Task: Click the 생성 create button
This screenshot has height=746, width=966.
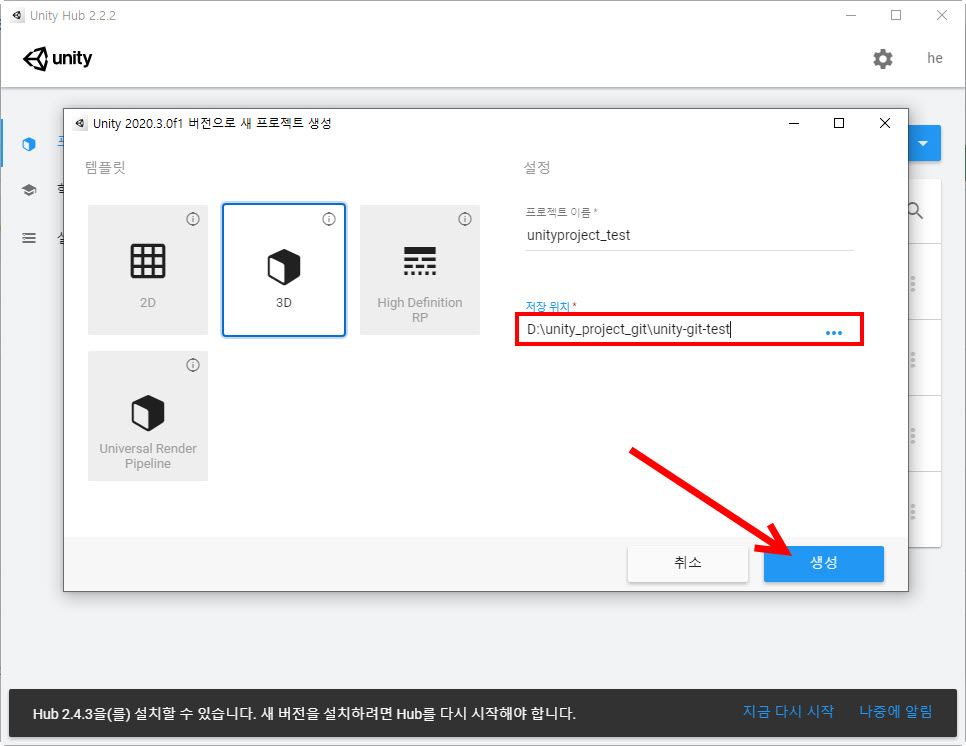Action: click(824, 563)
